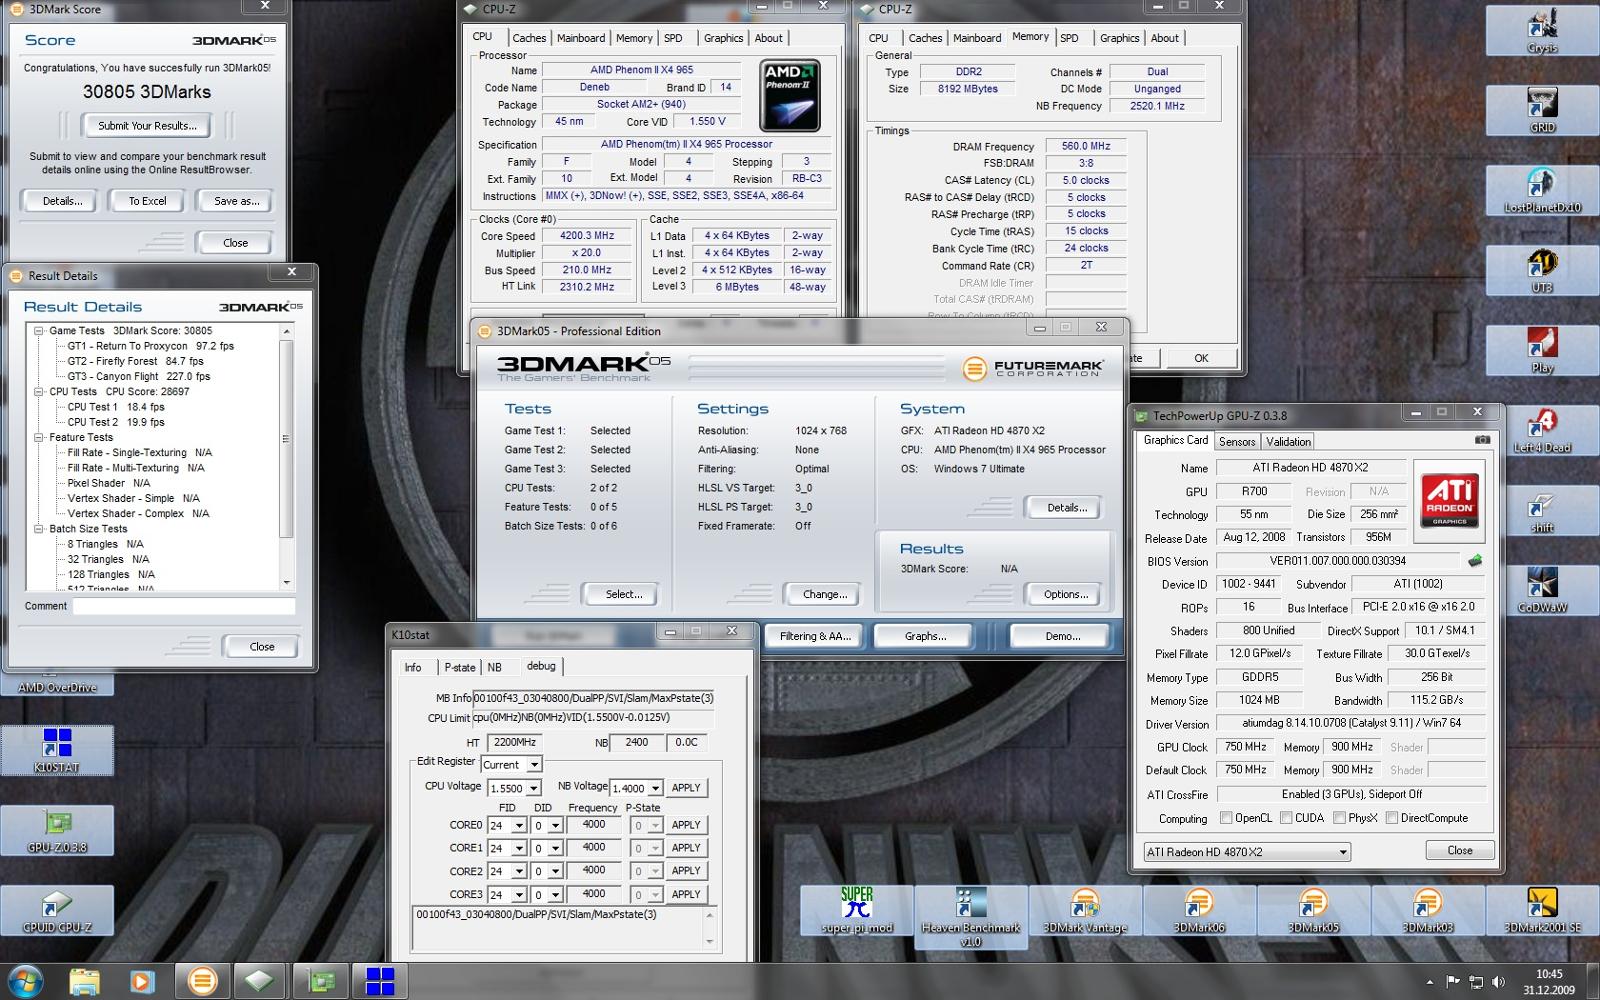Click the To Excel button
Viewport: 1600px width, 1000px height.
(148, 201)
